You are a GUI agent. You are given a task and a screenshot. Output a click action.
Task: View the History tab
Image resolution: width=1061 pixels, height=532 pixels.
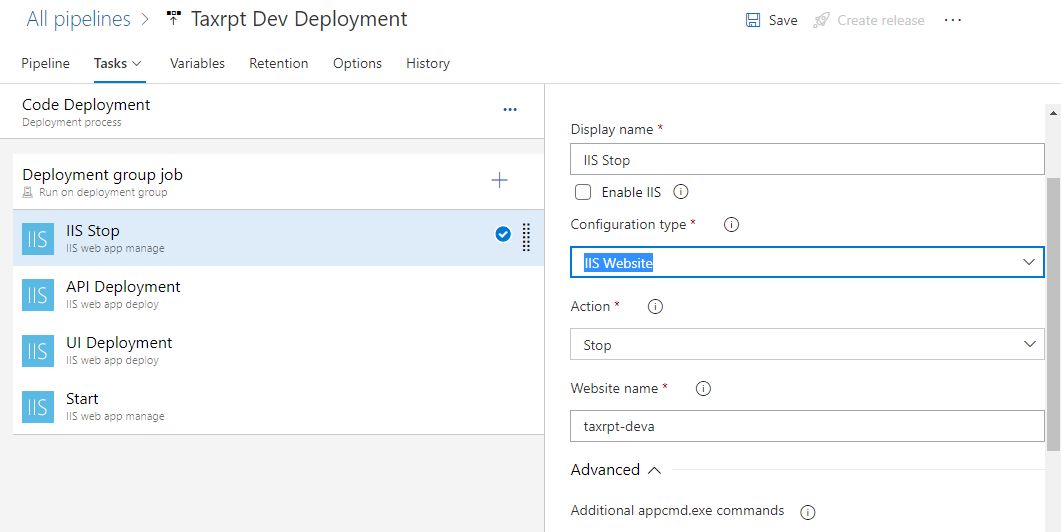428,64
